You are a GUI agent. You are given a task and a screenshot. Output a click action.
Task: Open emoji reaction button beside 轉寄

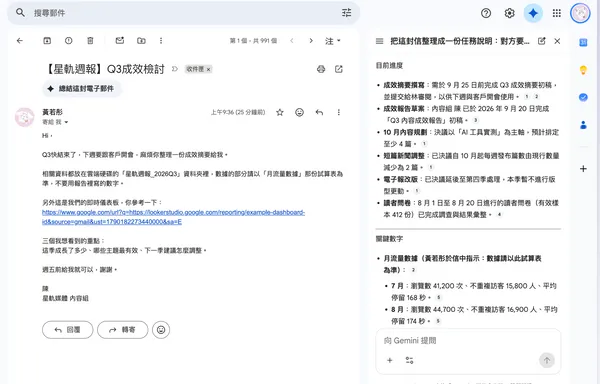click(161, 330)
